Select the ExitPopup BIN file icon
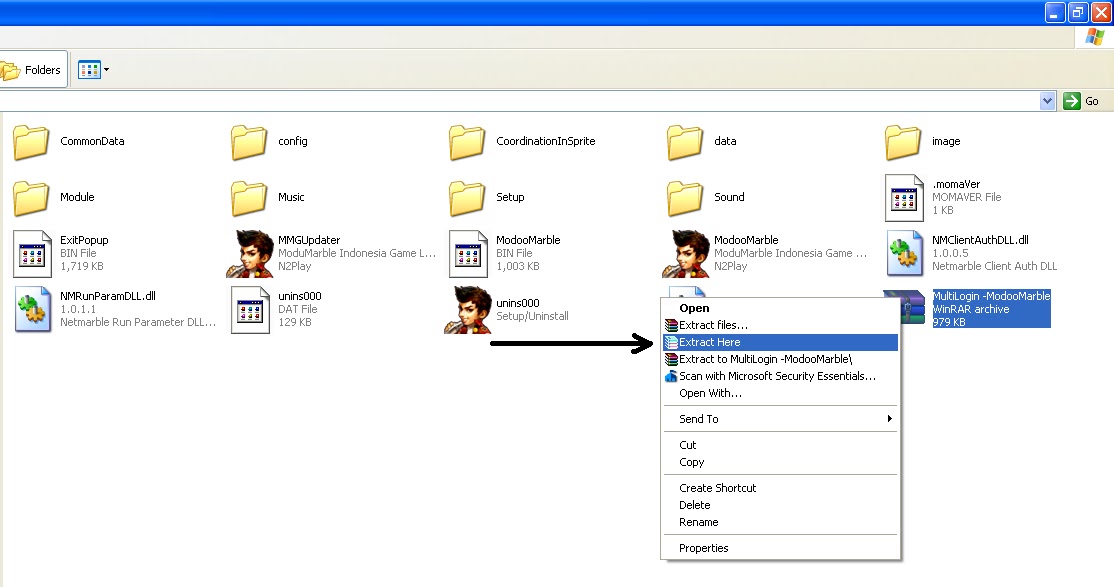The image size is (1114, 587). [x=32, y=254]
